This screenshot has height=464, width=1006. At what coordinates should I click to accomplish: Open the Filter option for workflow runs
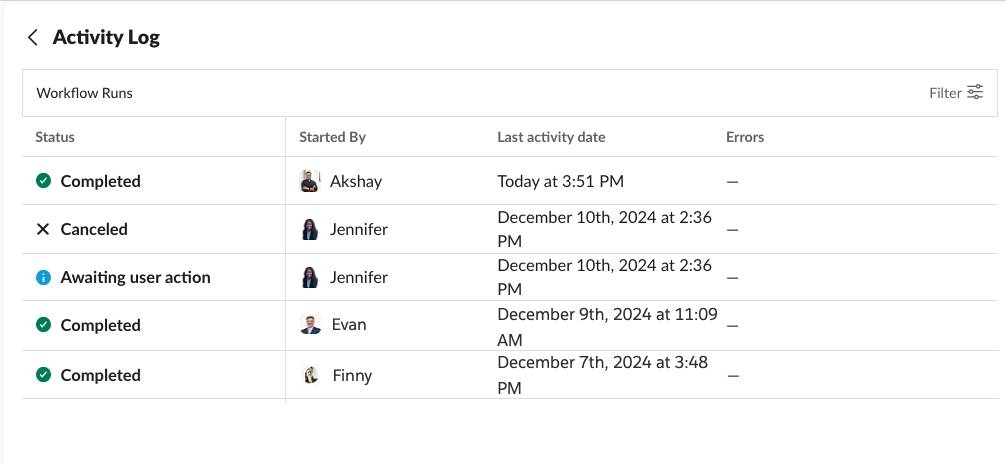tap(955, 92)
